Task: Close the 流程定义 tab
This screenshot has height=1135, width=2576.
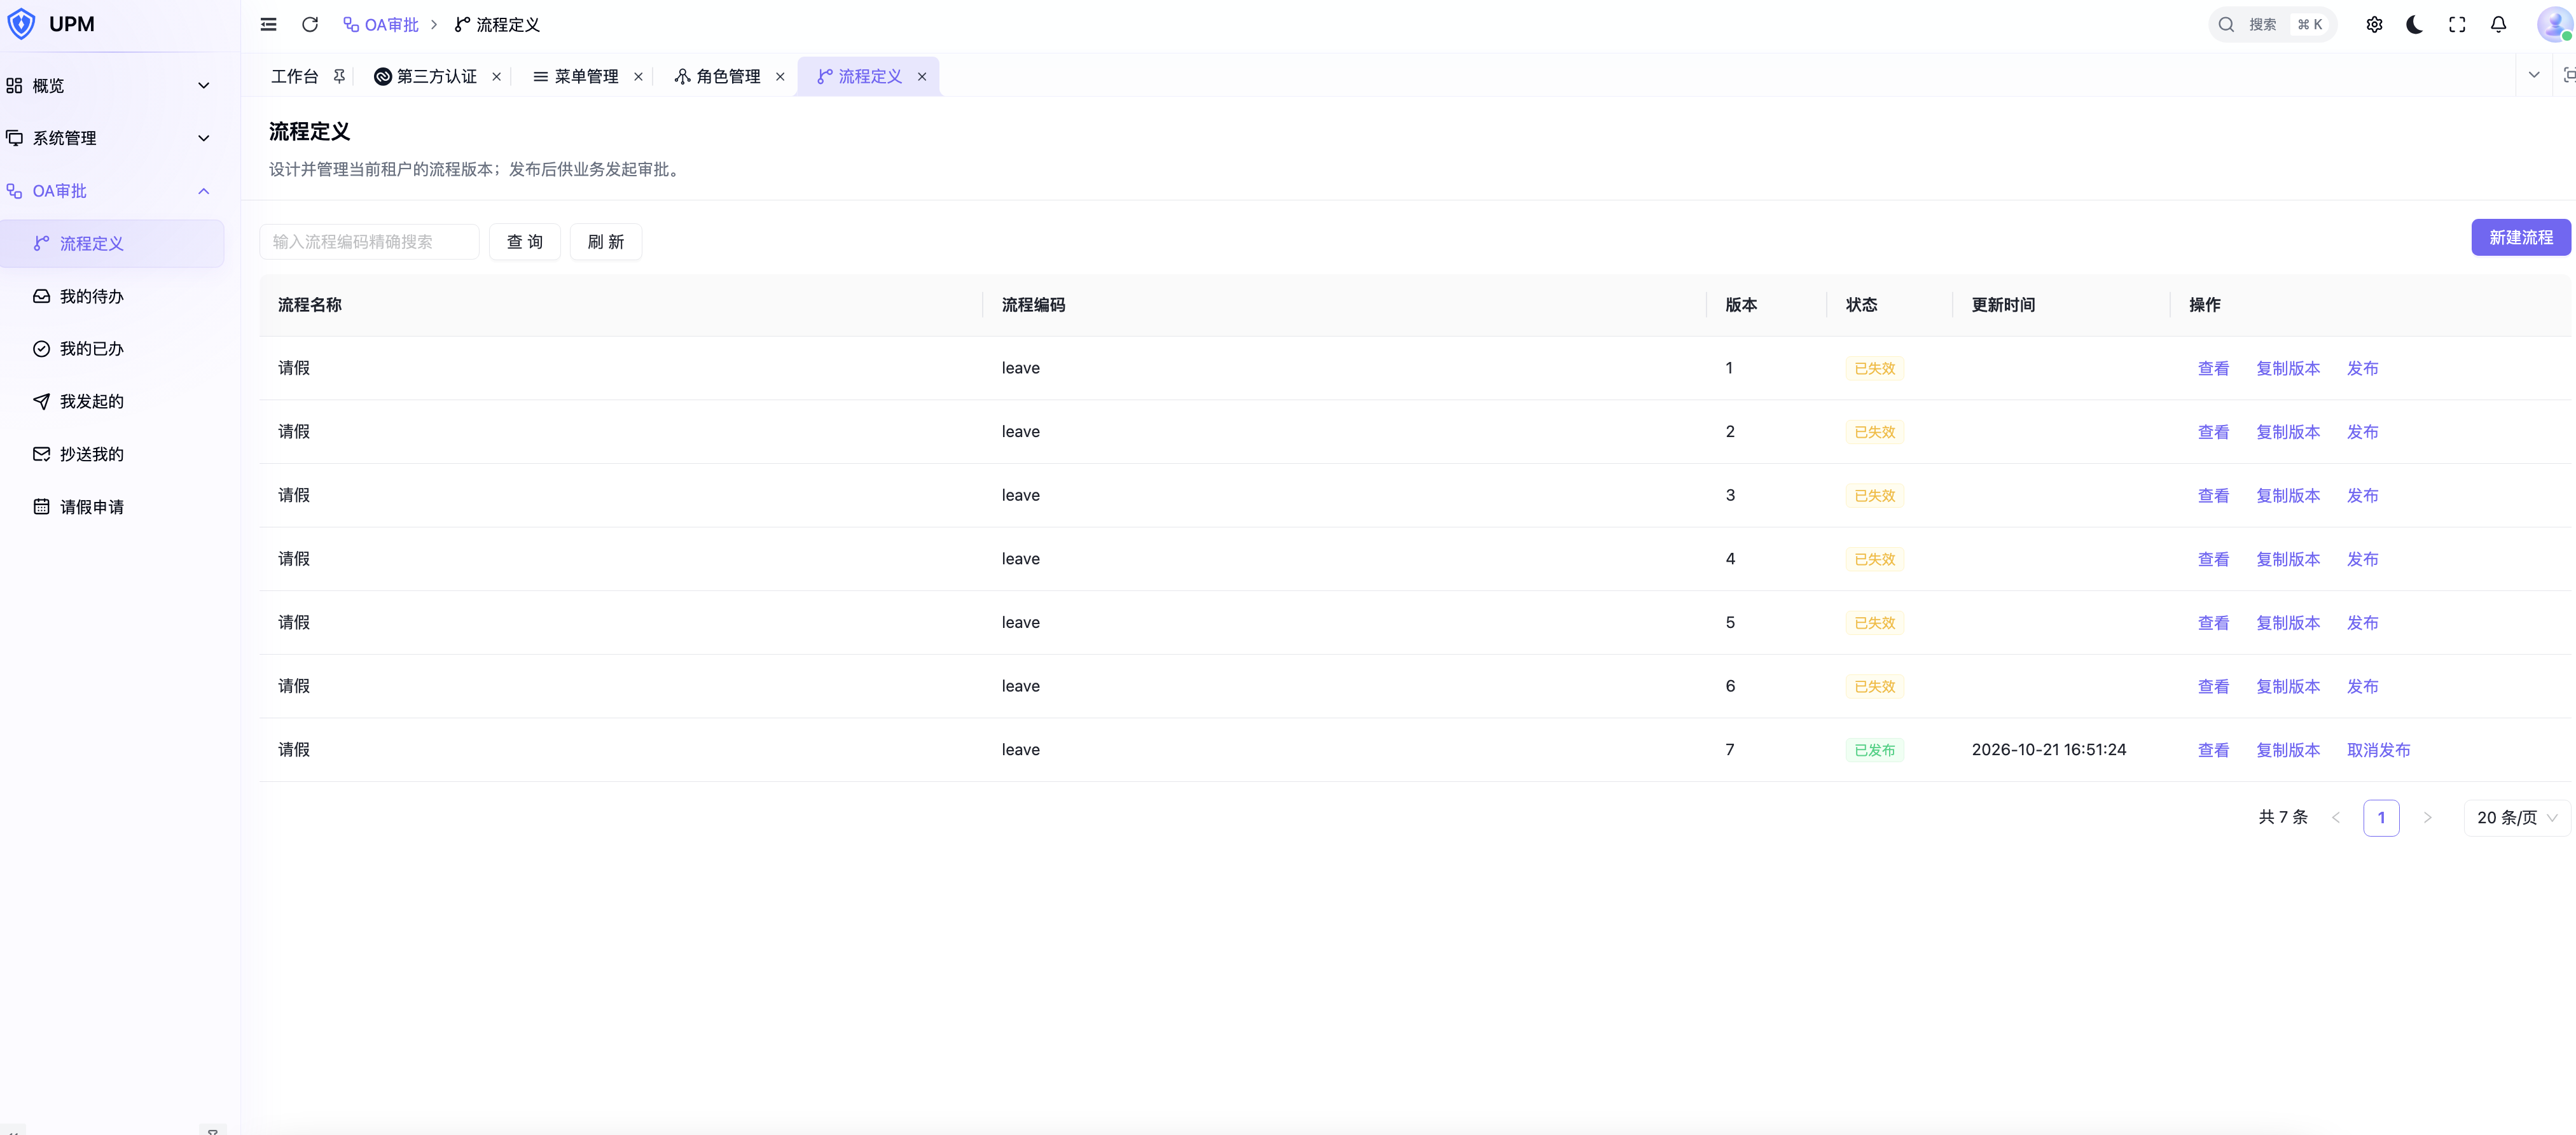Action: coord(922,76)
